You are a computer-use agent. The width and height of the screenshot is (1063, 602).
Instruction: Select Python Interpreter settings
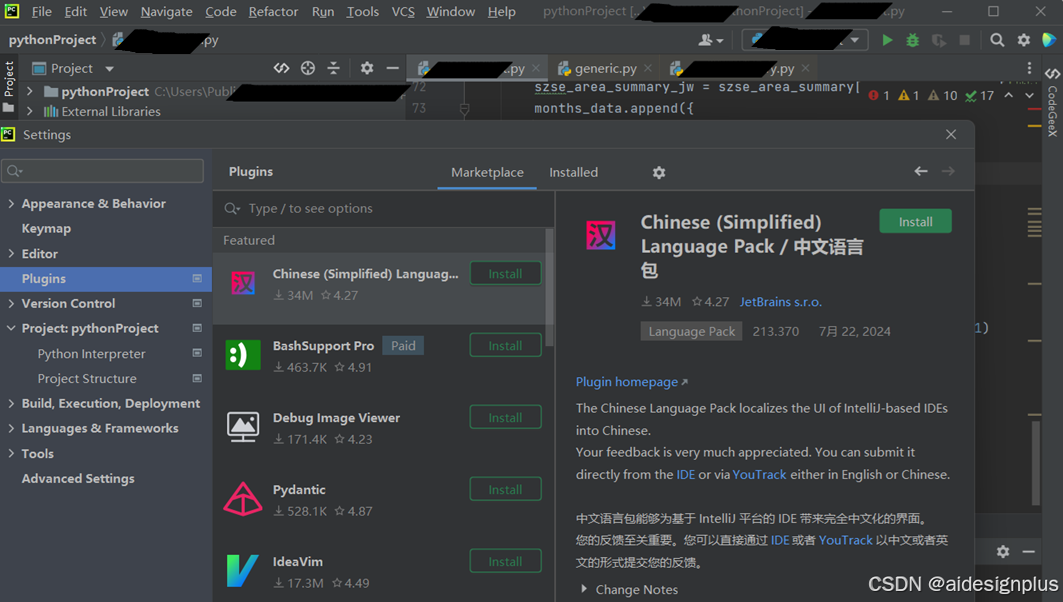point(92,354)
